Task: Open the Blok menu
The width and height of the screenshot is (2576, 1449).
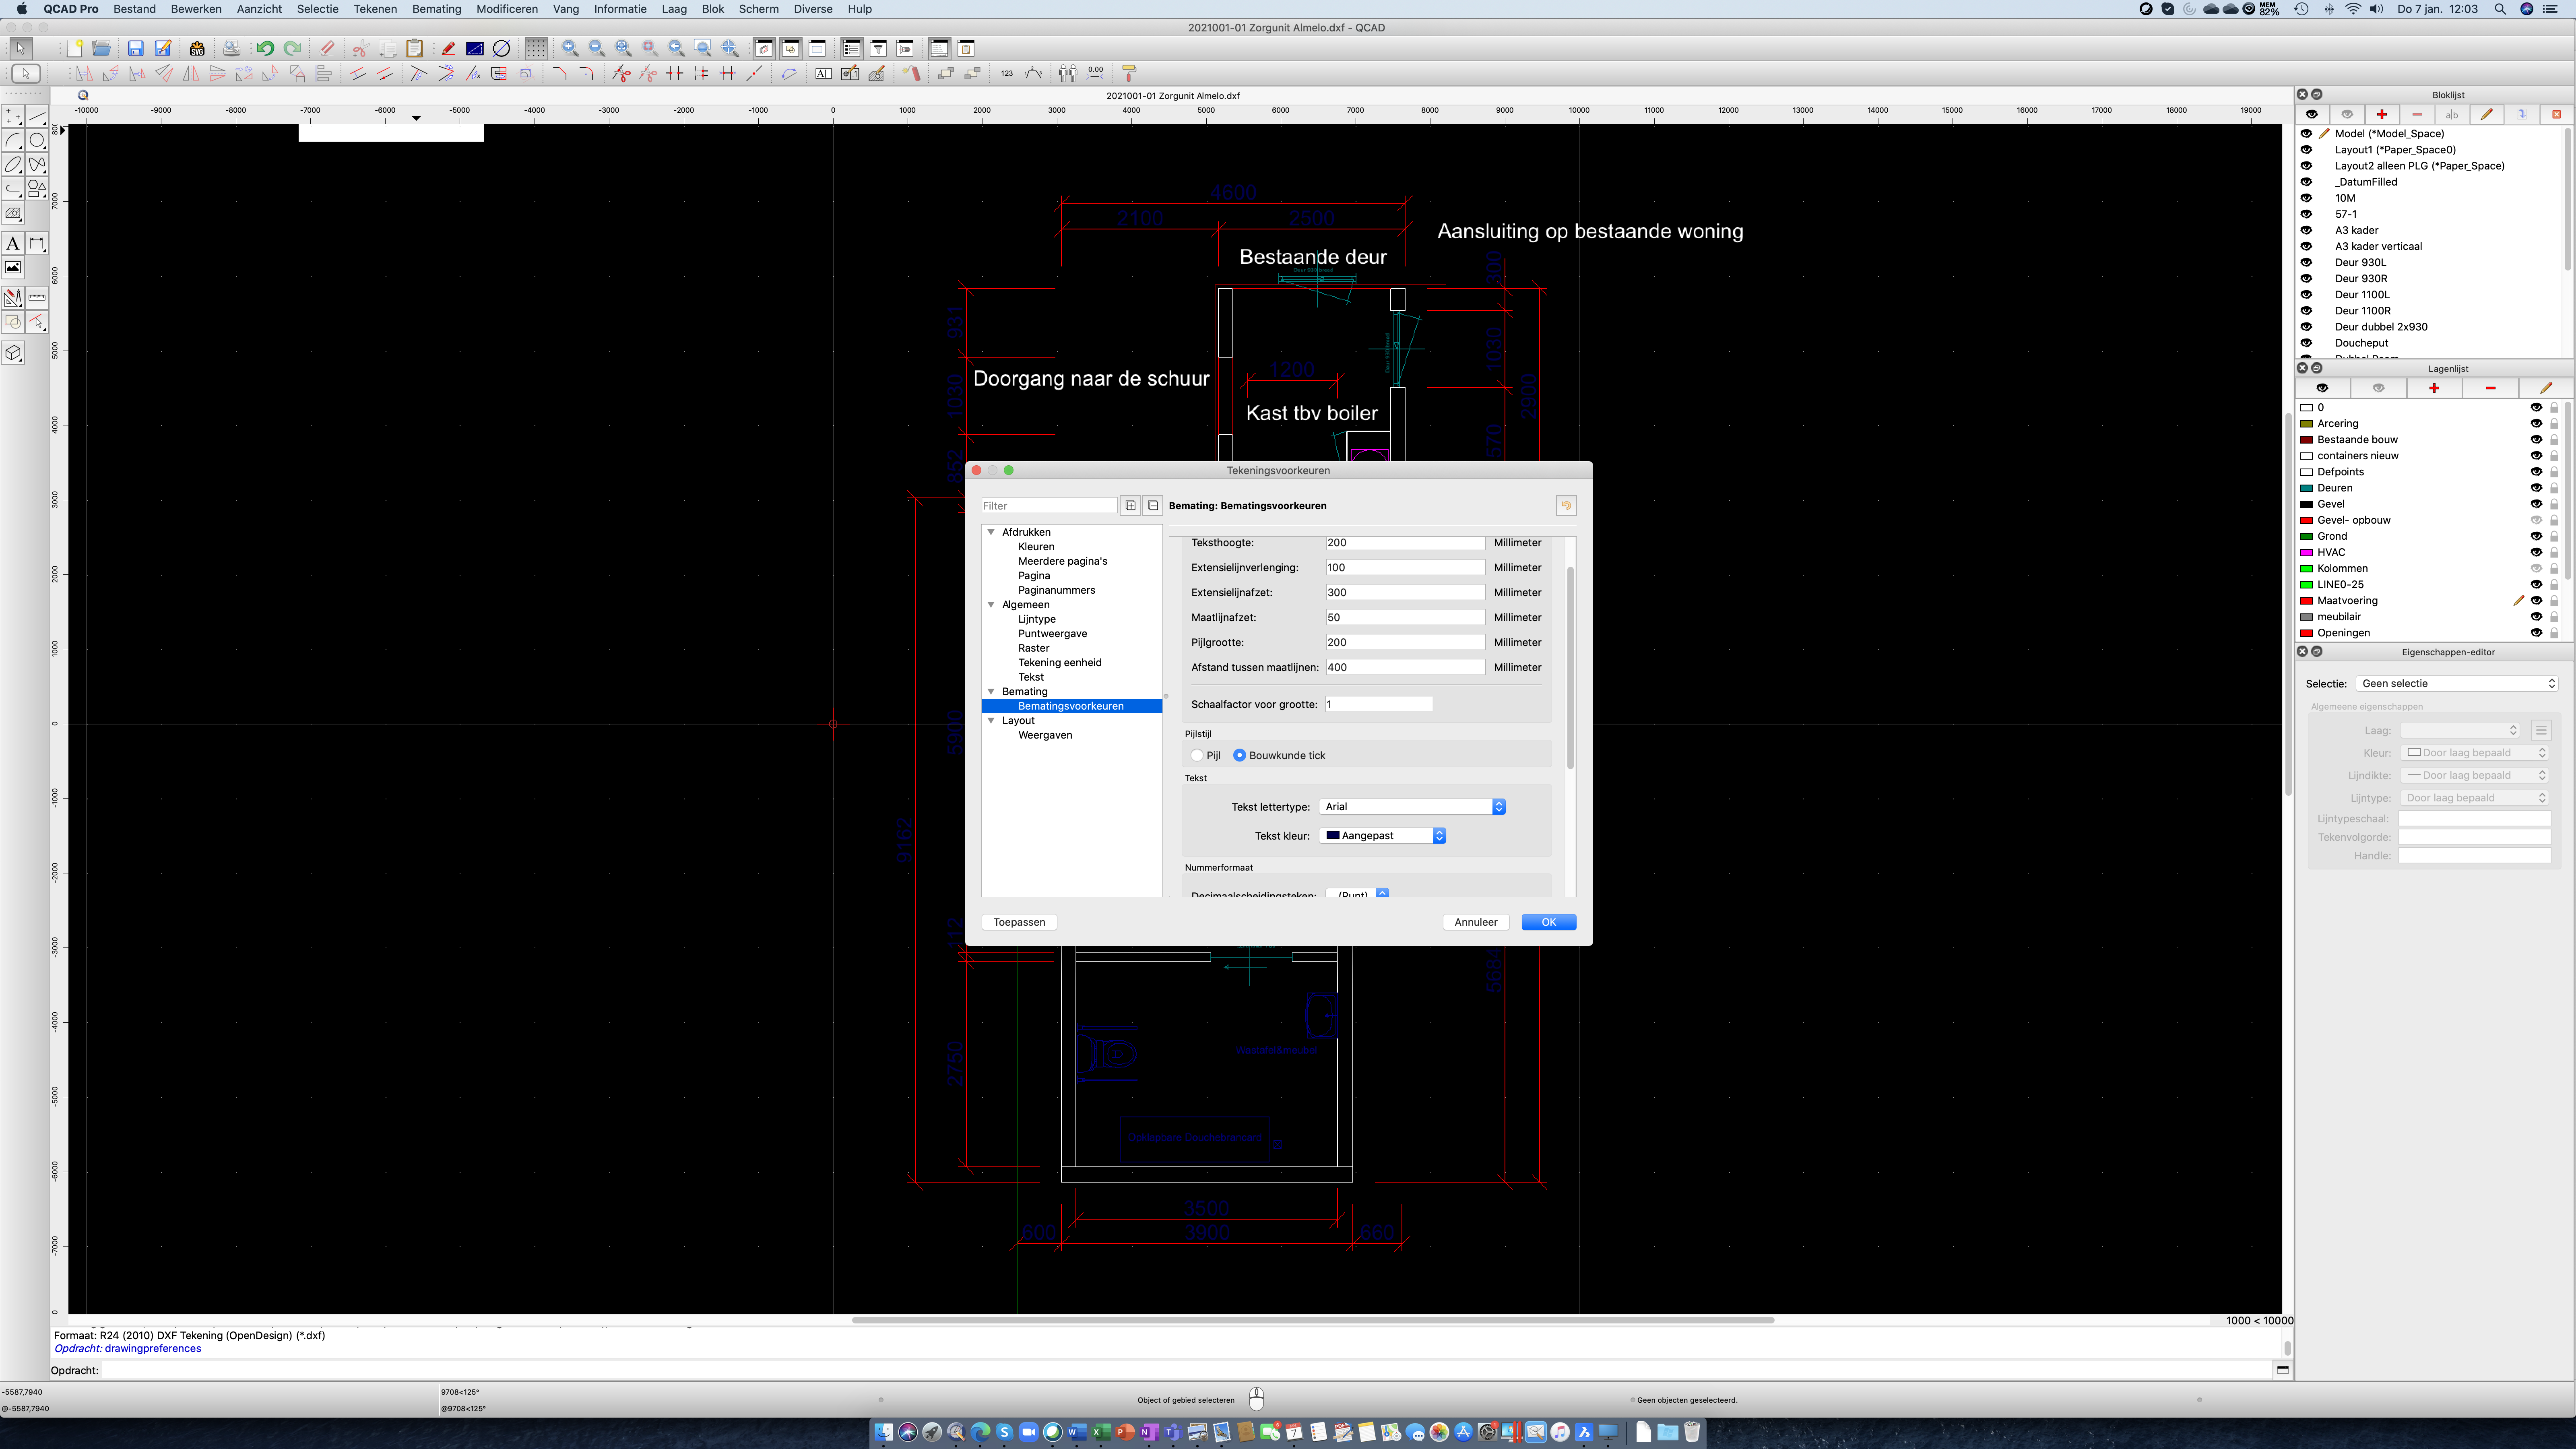Action: click(713, 9)
